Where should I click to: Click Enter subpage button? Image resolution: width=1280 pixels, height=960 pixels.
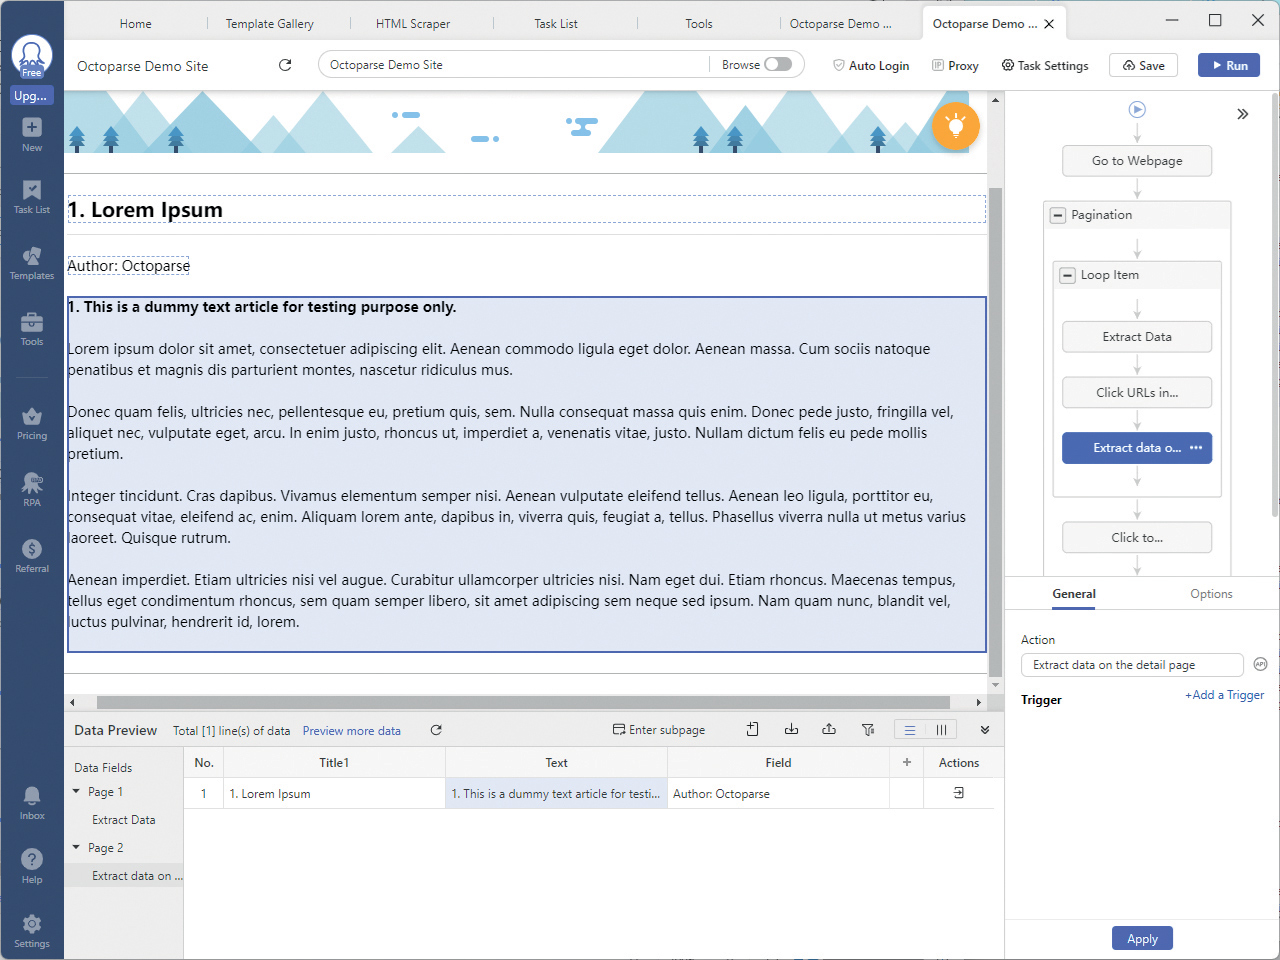click(x=659, y=730)
